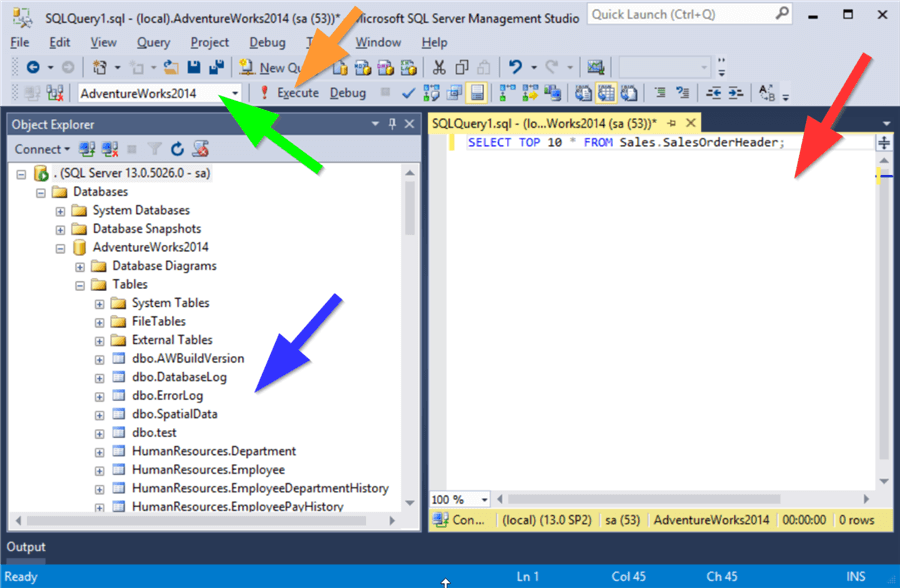
Task: Click the Display Estimated Execution Plan icon
Action: point(431,93)
